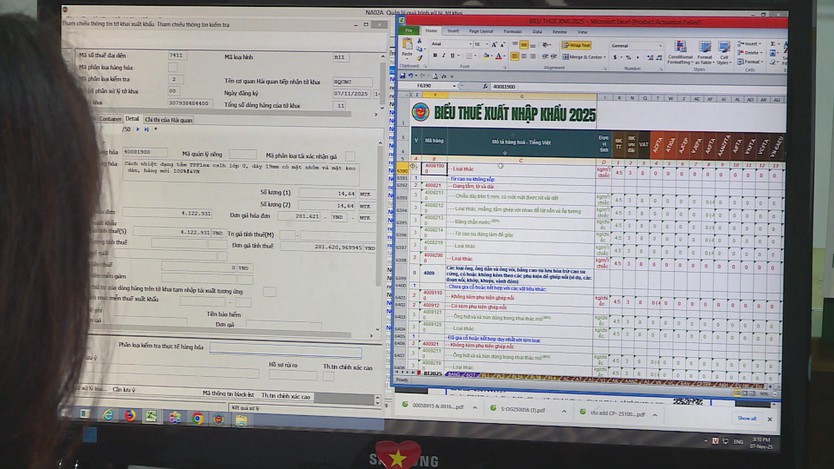This screenshot has width=834, height=469.
Task: Click next record arrow in Detail tab
Action: pyautogui.click(x=137, y=129)
